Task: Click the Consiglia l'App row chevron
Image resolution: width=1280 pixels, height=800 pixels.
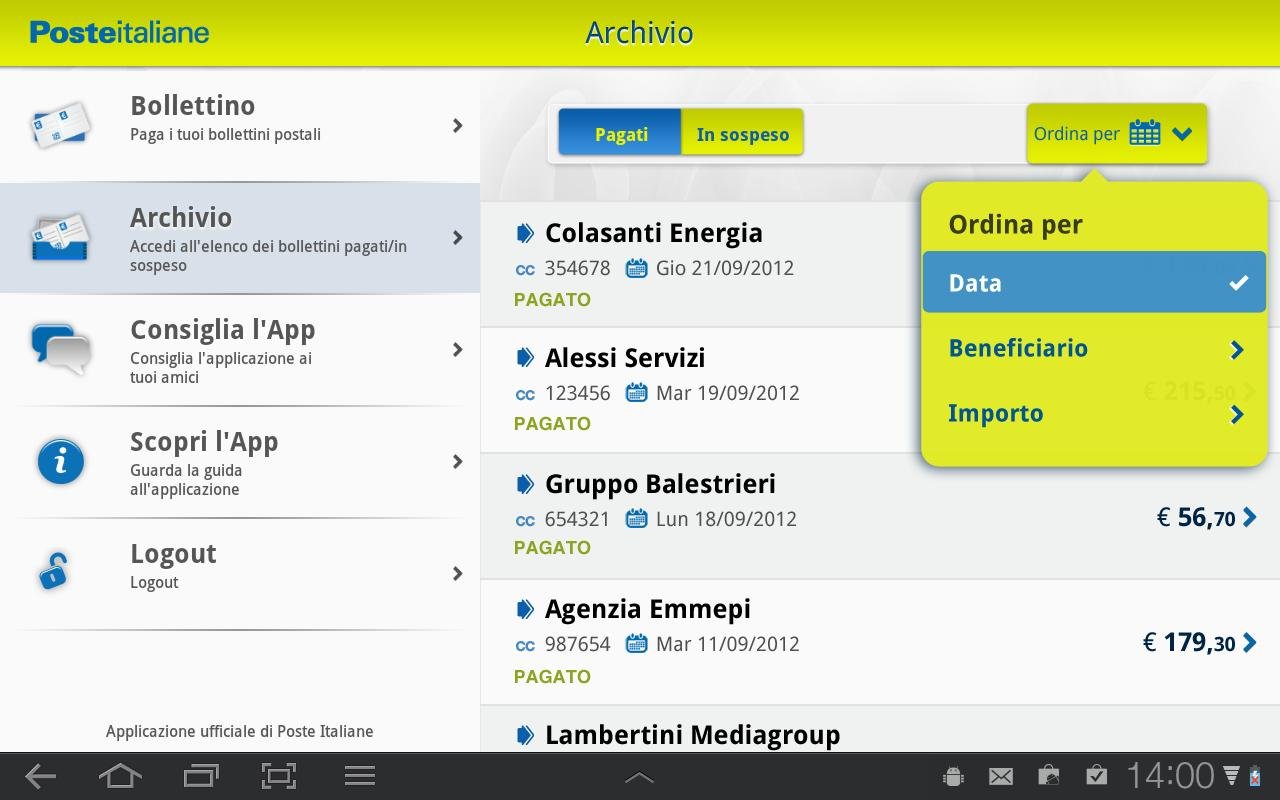Action: pyautogui.click(x=457, y=349)
